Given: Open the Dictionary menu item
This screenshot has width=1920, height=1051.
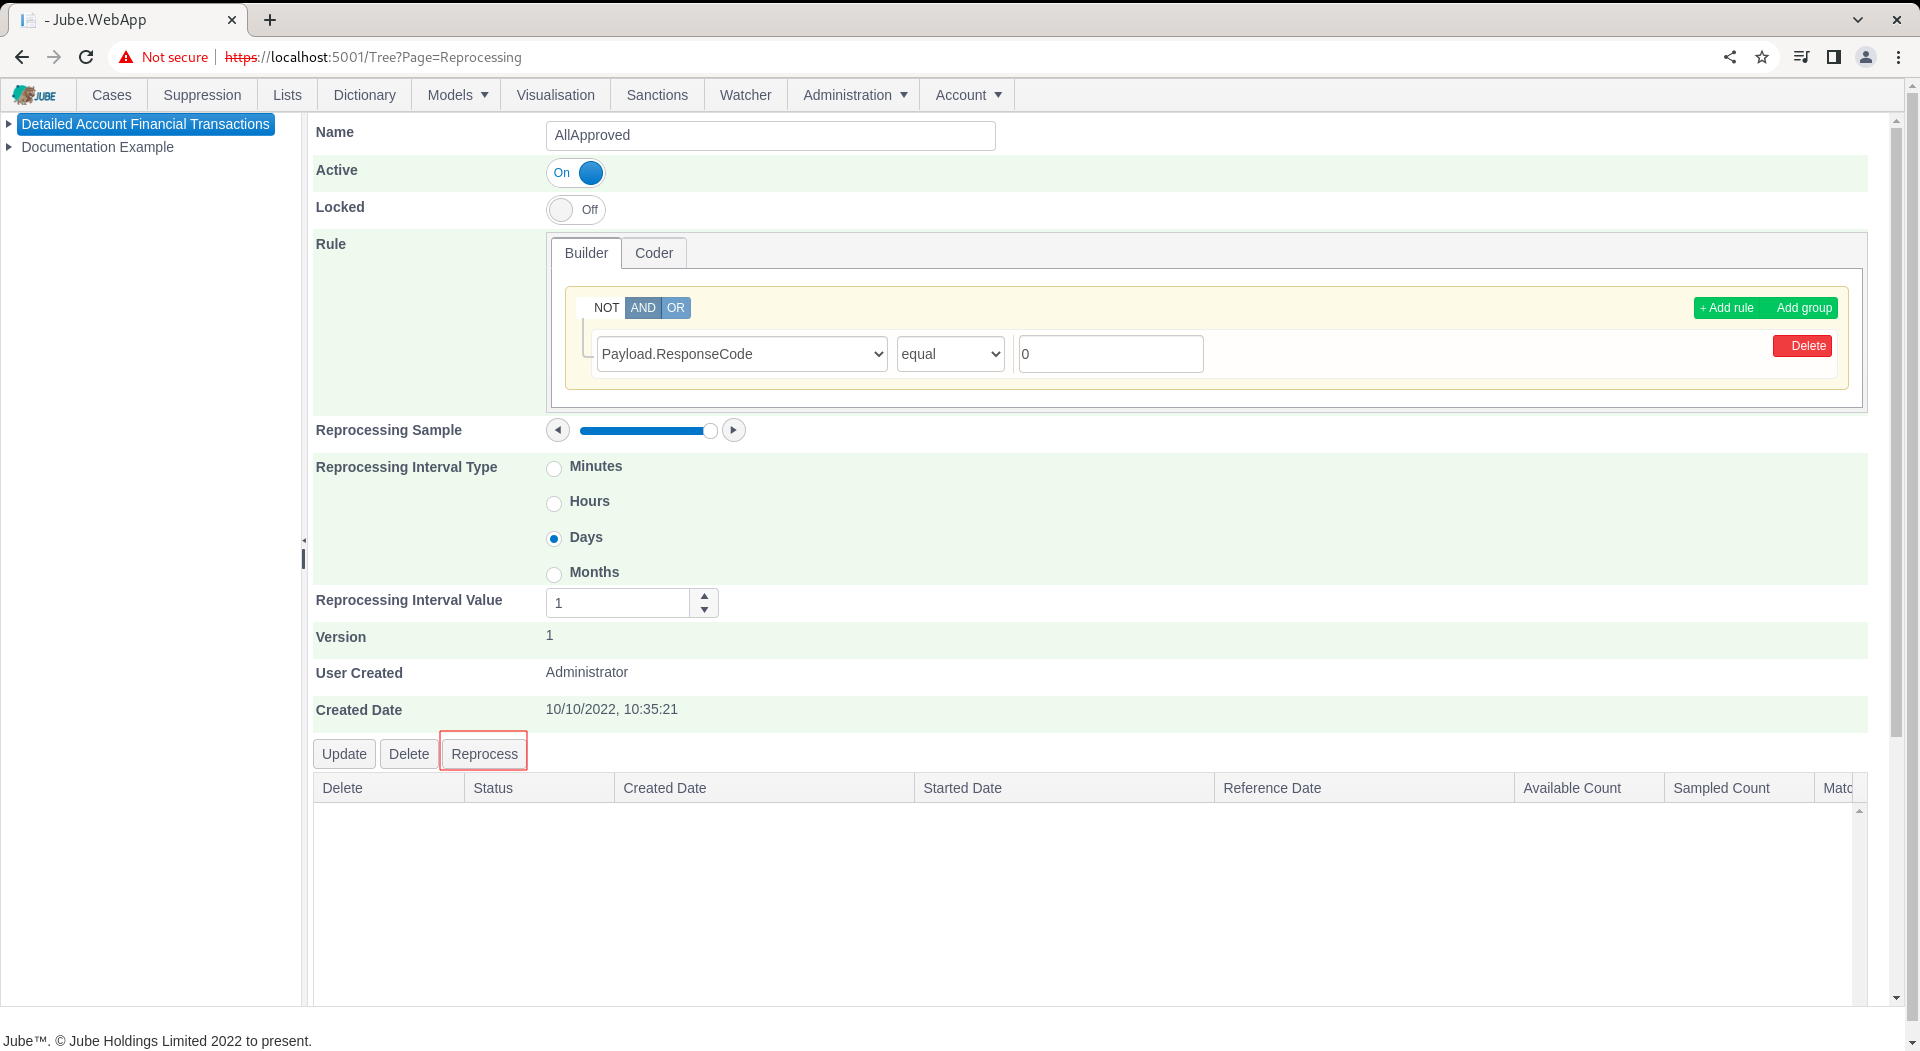Looking at the screenshot, I should (x=364, y=95).
